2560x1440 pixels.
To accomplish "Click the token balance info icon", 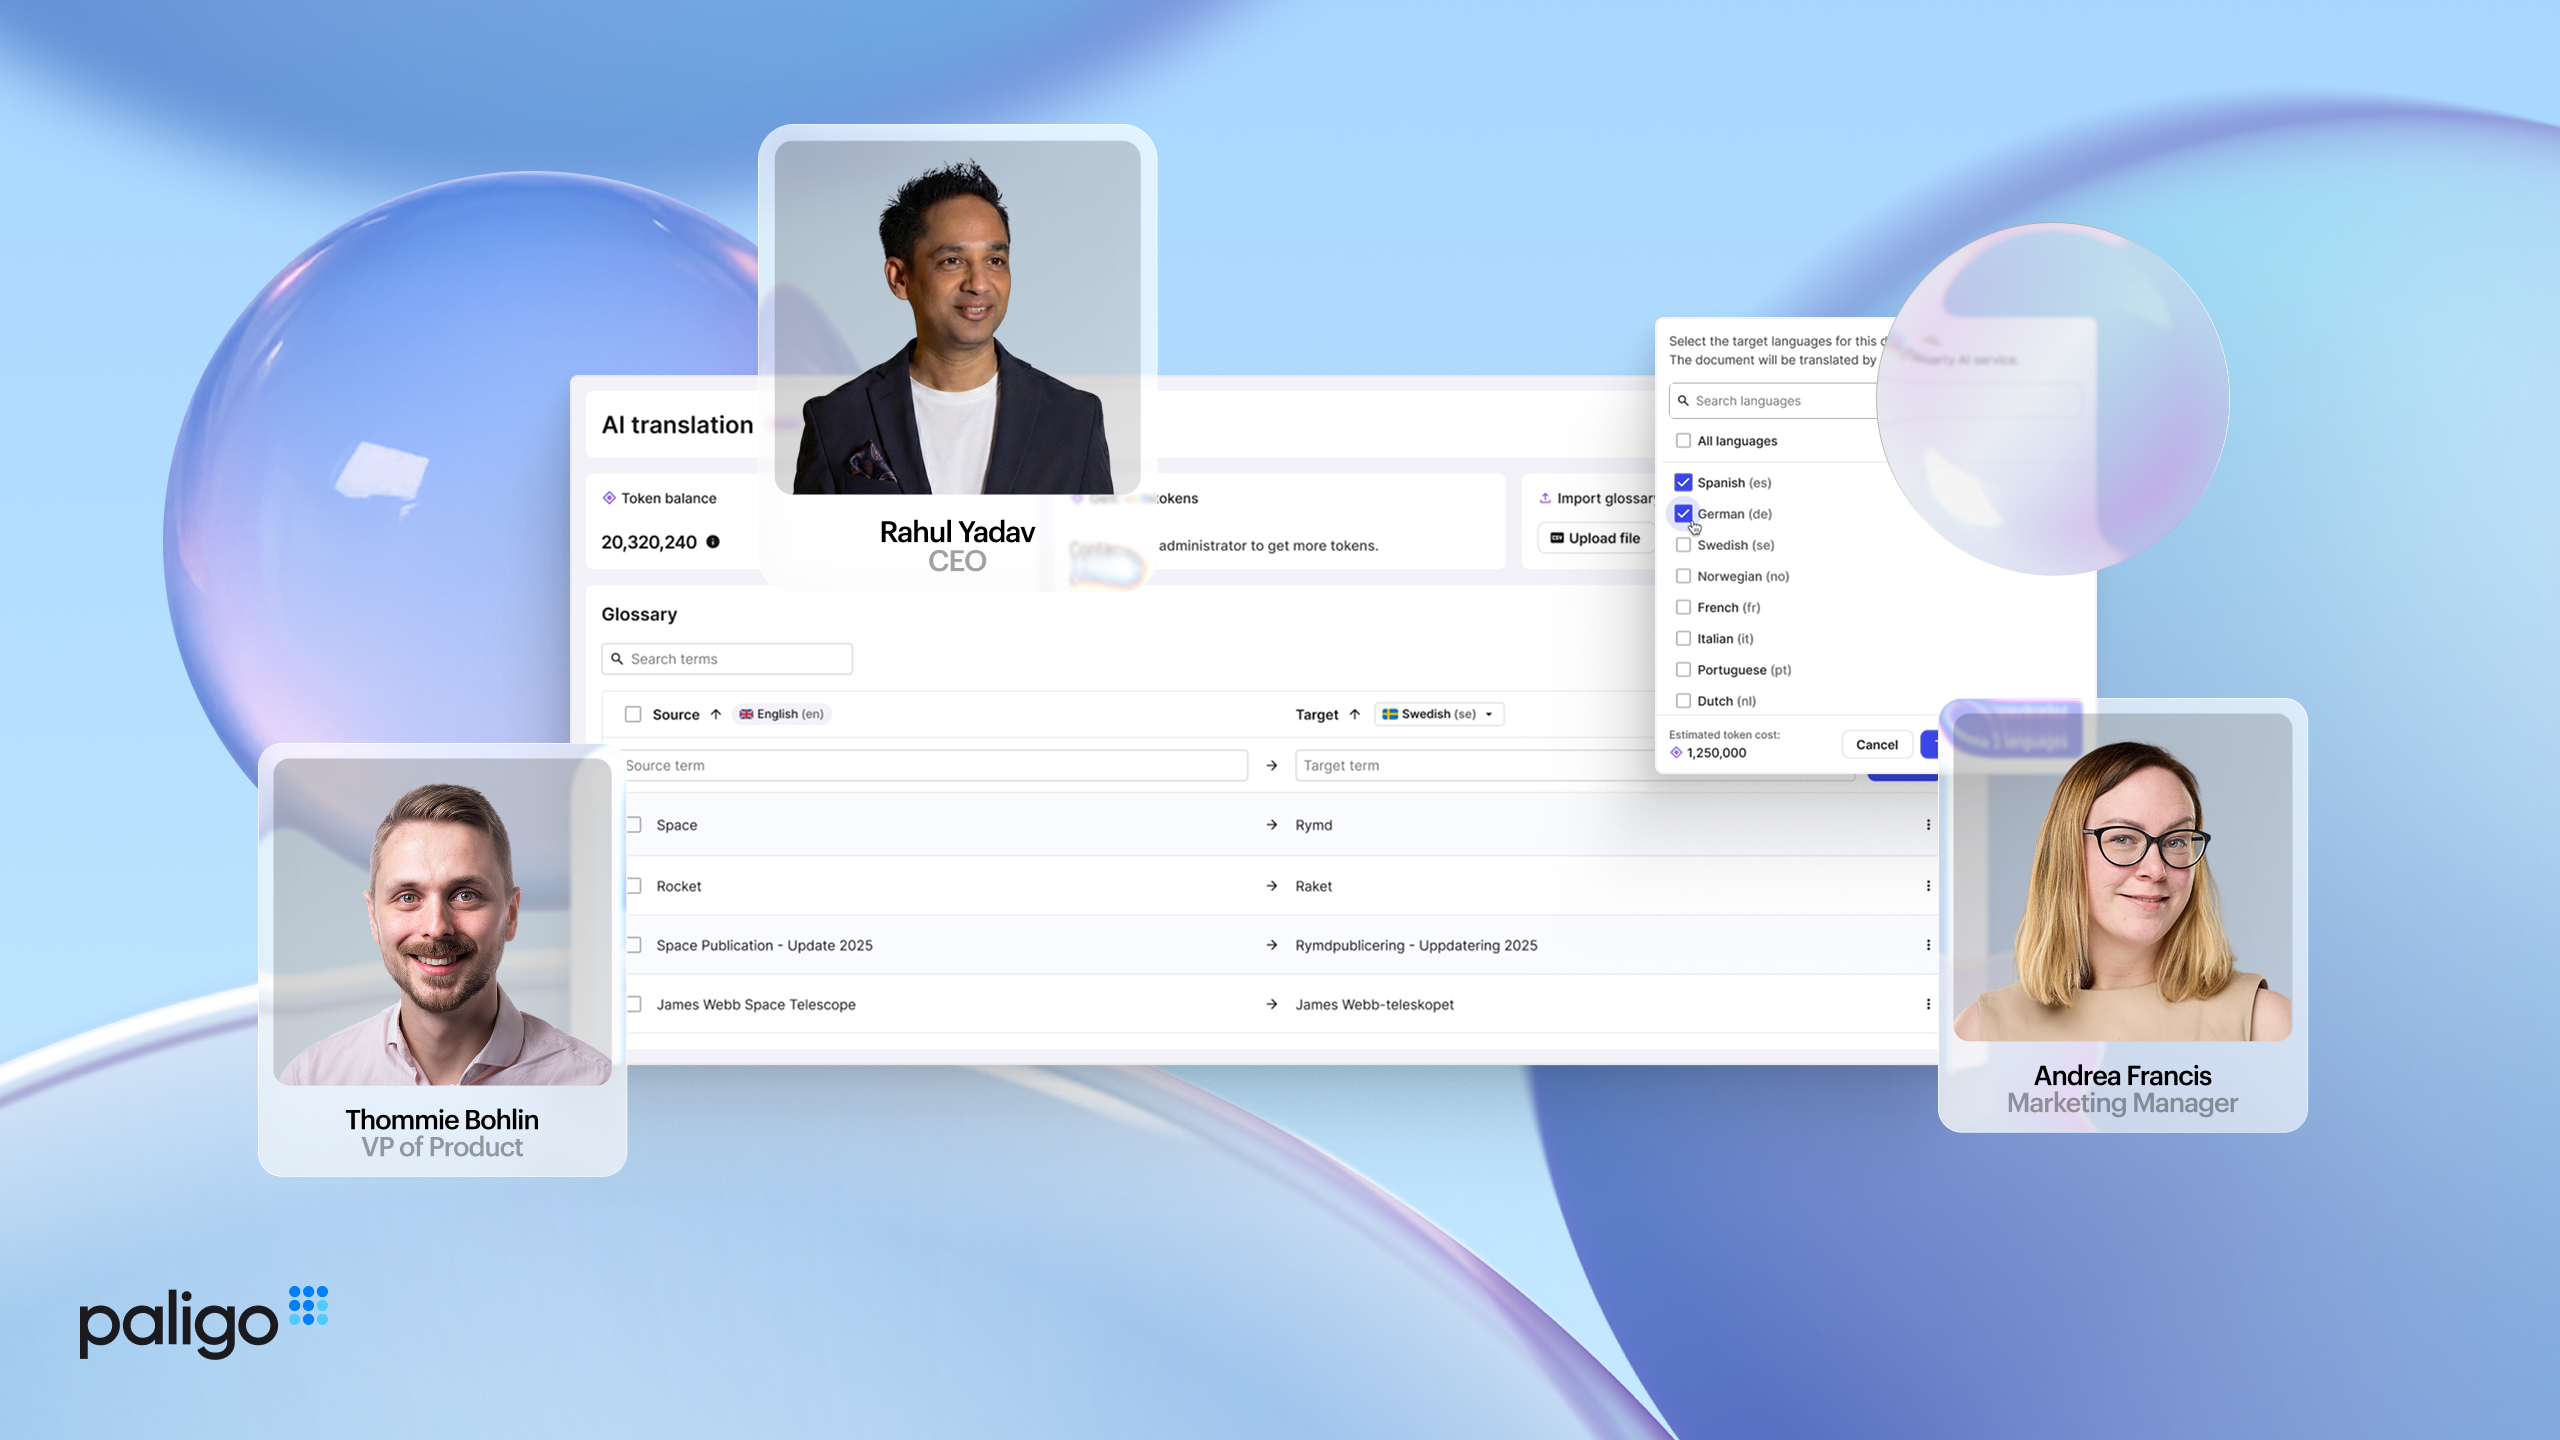I will click(711, 541).
